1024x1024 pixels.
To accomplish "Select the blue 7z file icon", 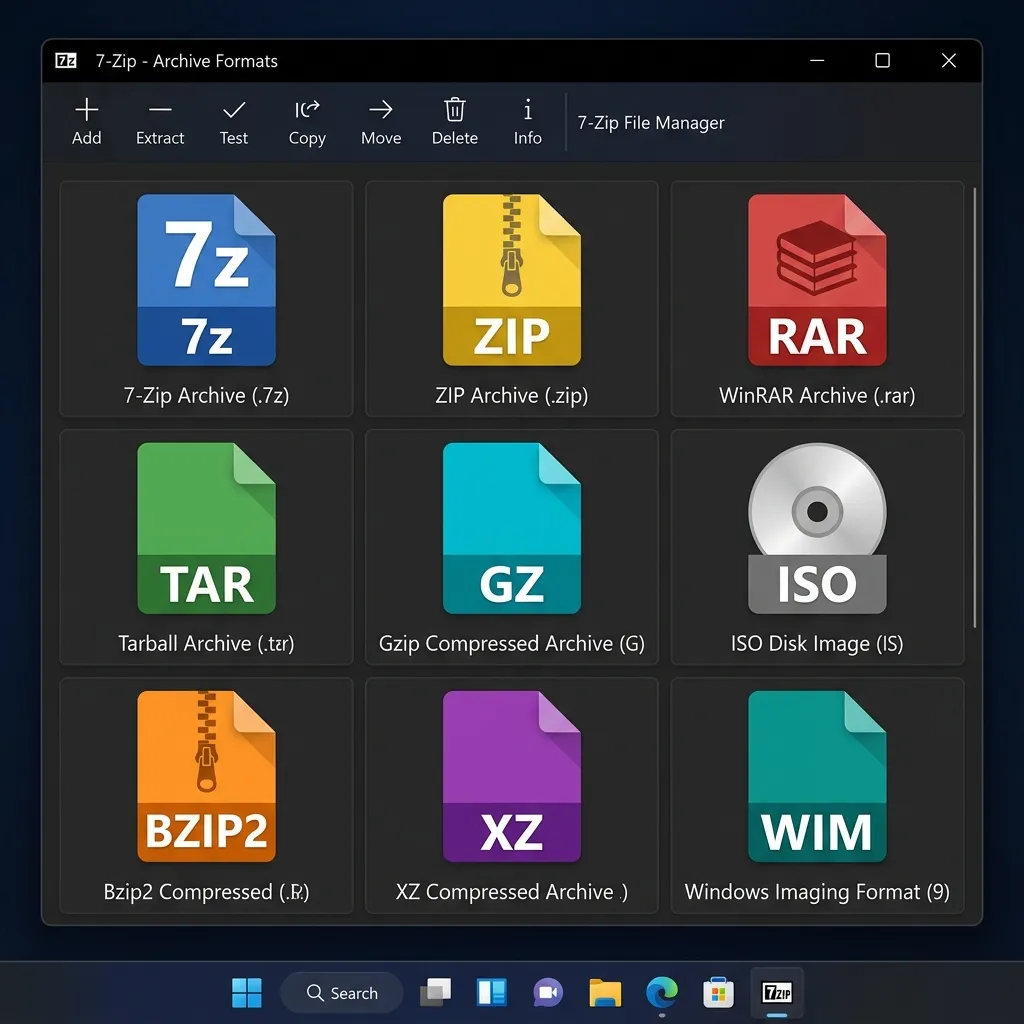I will point(206,280).
